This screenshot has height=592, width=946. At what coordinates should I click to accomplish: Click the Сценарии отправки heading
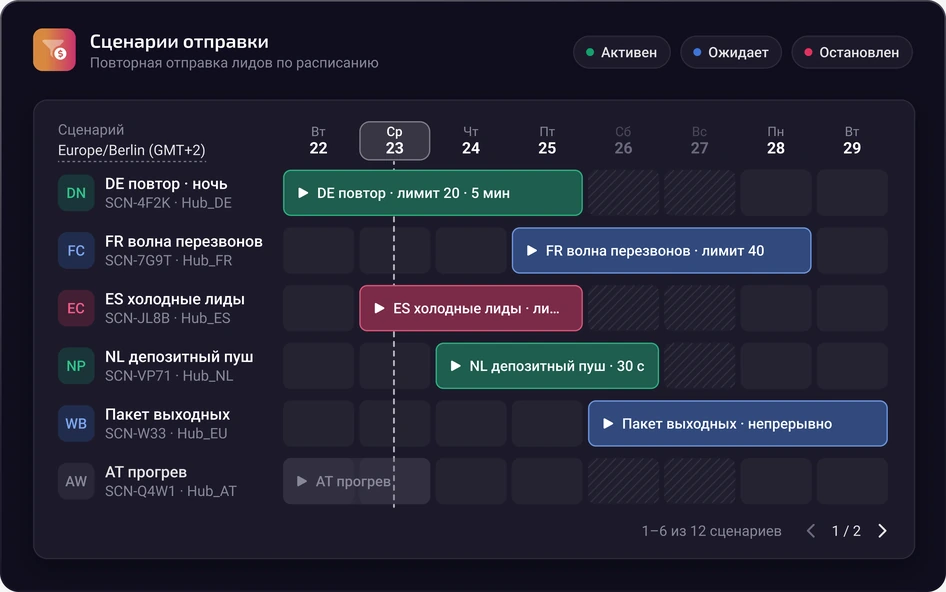tap(179, 42)
